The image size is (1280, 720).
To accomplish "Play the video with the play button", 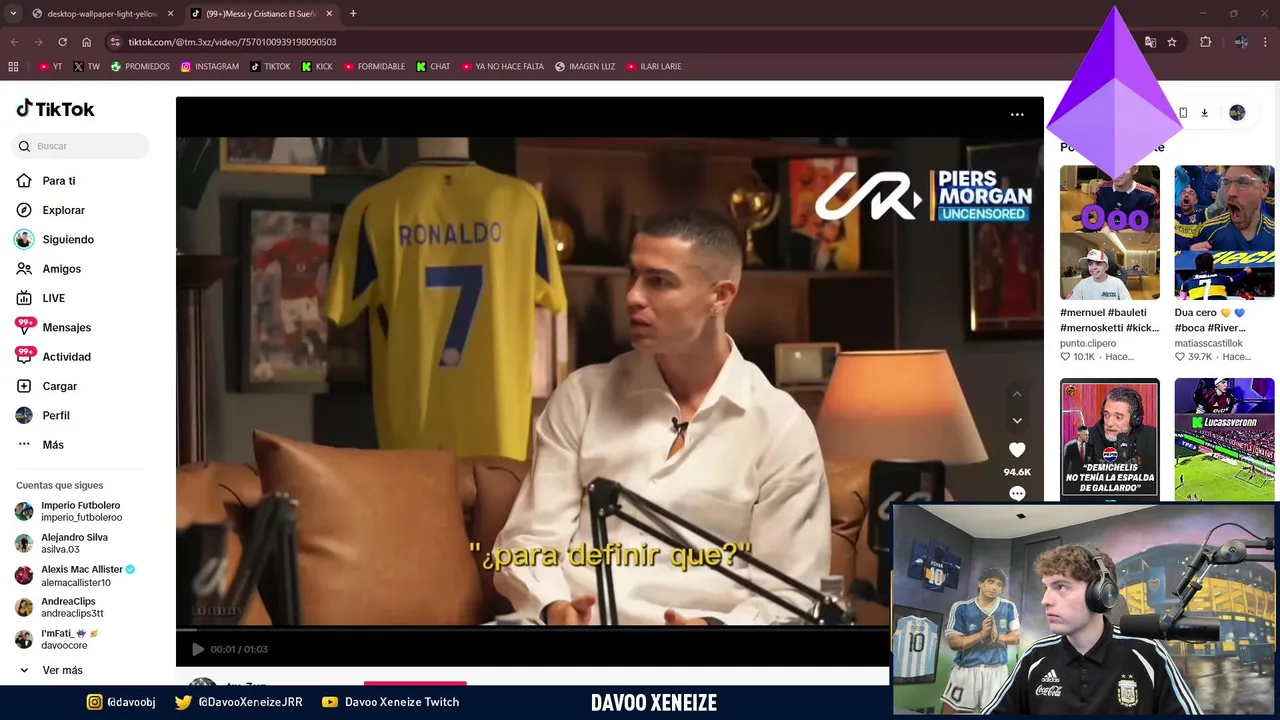I will click(x=197, y=649).
